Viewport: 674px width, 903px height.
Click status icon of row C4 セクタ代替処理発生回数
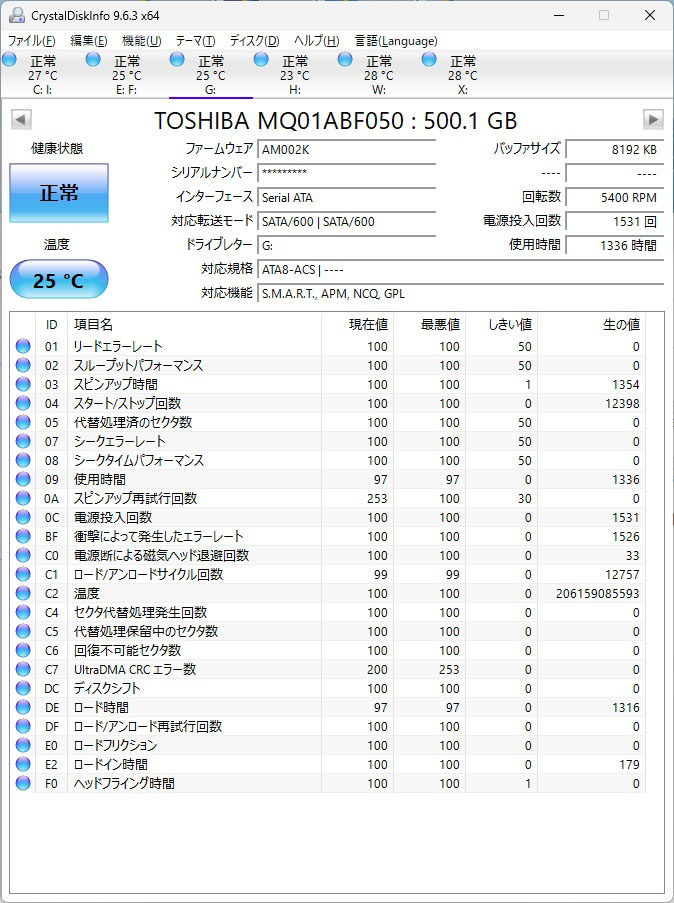click(23, 612)
